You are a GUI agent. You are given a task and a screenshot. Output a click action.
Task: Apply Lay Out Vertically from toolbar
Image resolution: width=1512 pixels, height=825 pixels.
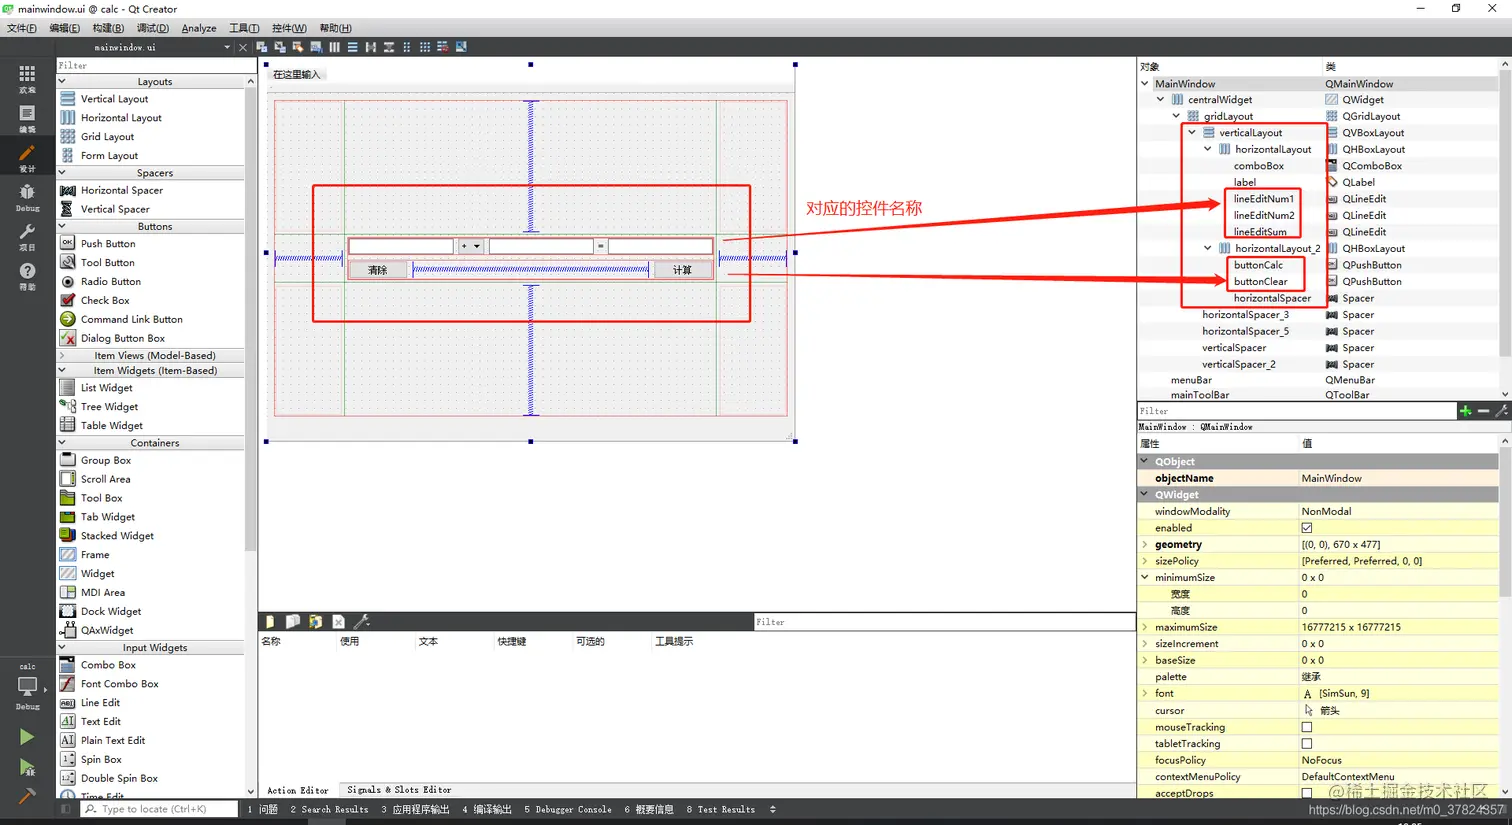tap(352, 47)
